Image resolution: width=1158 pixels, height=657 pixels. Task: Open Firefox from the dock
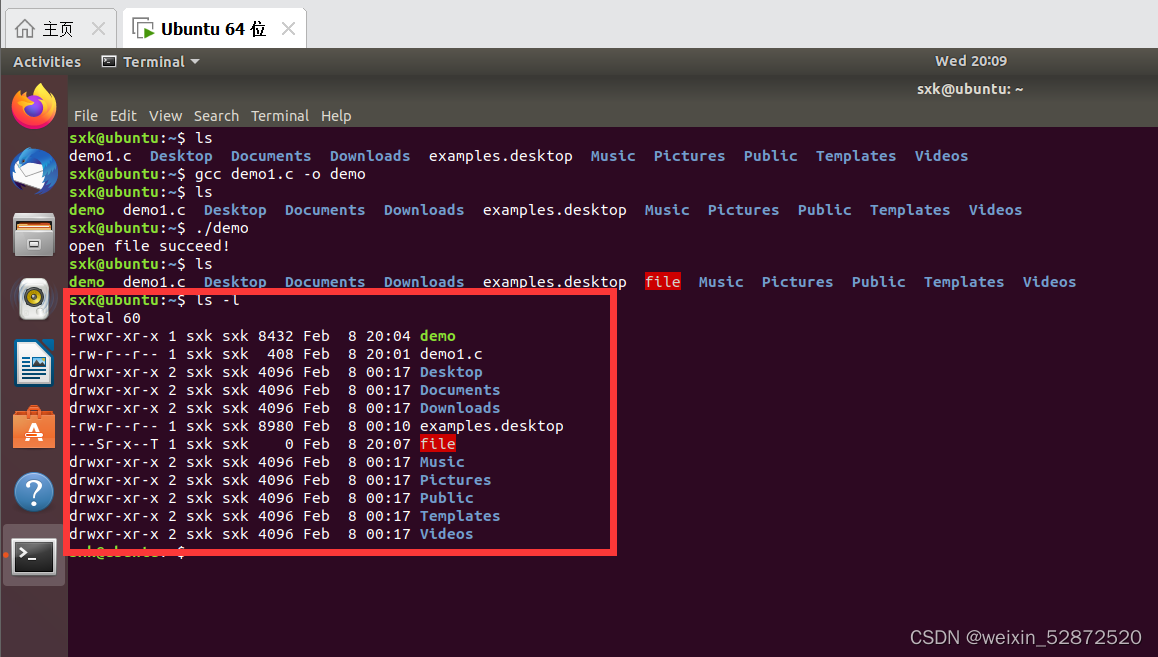[x=34, y=106]
